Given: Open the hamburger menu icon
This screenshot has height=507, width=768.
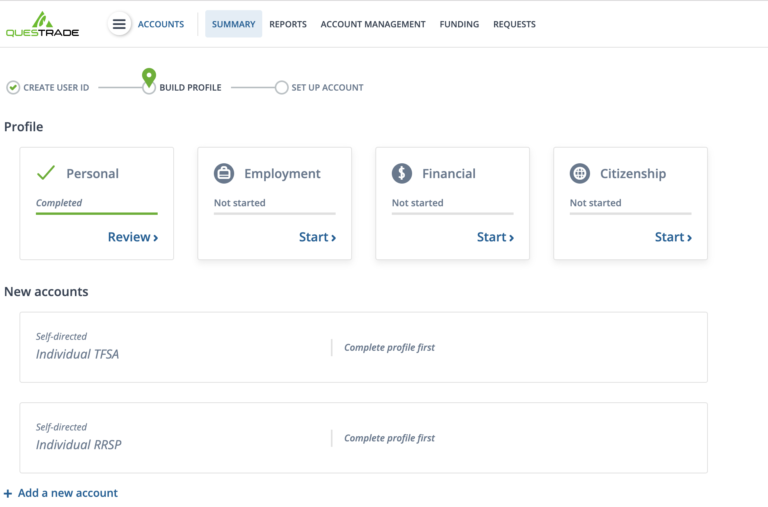Looking at the screenshot, I should coord(120,24).
